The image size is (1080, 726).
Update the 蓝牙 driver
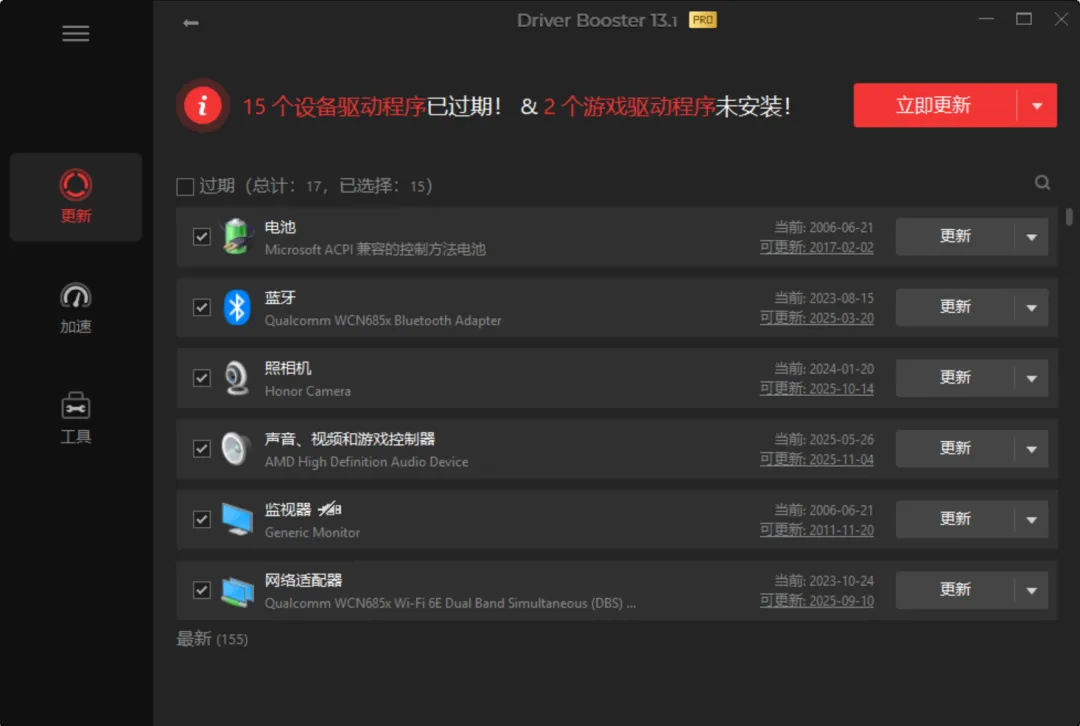tap(955, 307)
